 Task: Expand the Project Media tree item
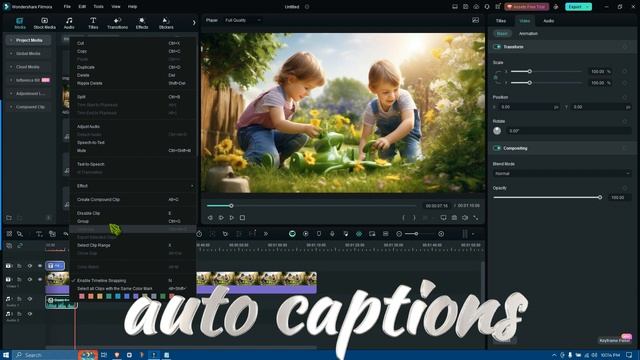click(x=11, y=40)
